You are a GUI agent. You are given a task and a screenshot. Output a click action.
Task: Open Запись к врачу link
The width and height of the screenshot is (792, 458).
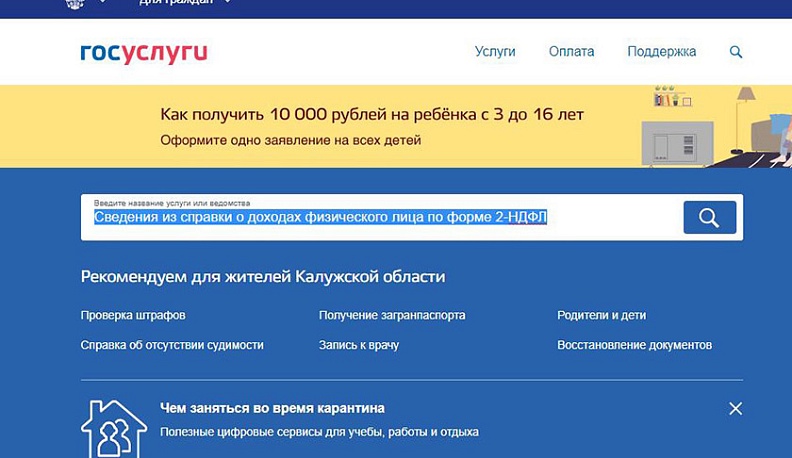point(359,345)
